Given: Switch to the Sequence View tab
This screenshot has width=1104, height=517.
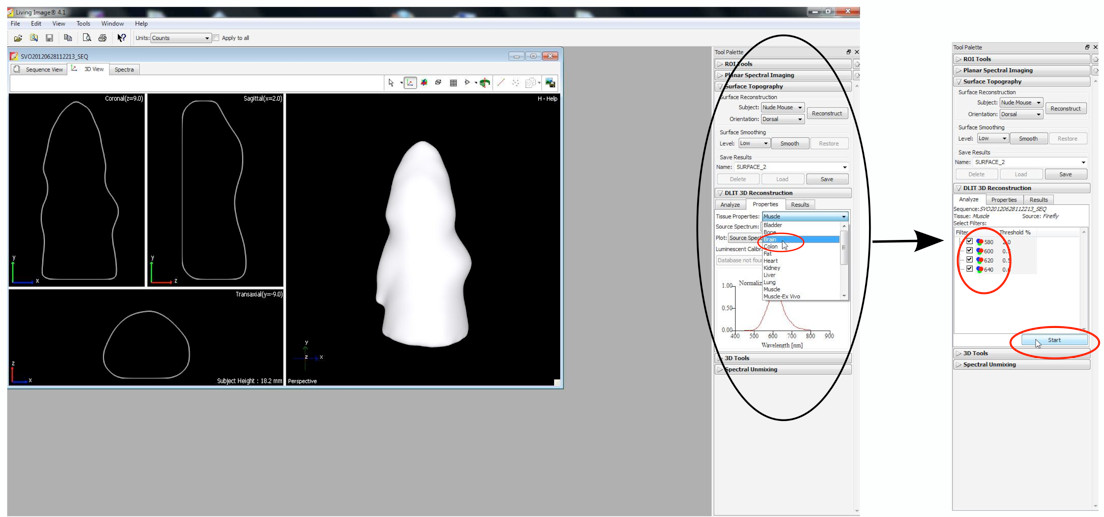Looking at the screenshot, I should 44,70.
